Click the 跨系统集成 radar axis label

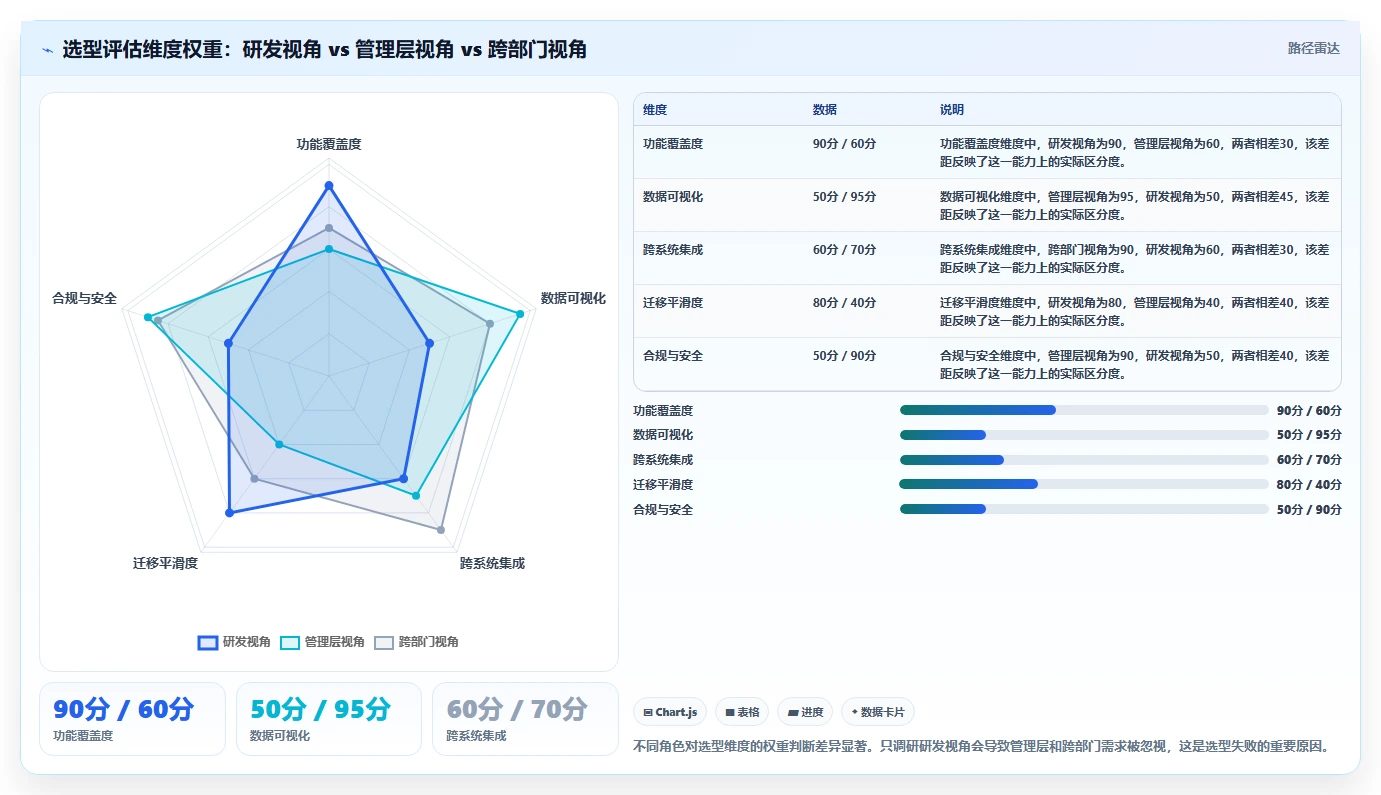click(x=492, y=563)
